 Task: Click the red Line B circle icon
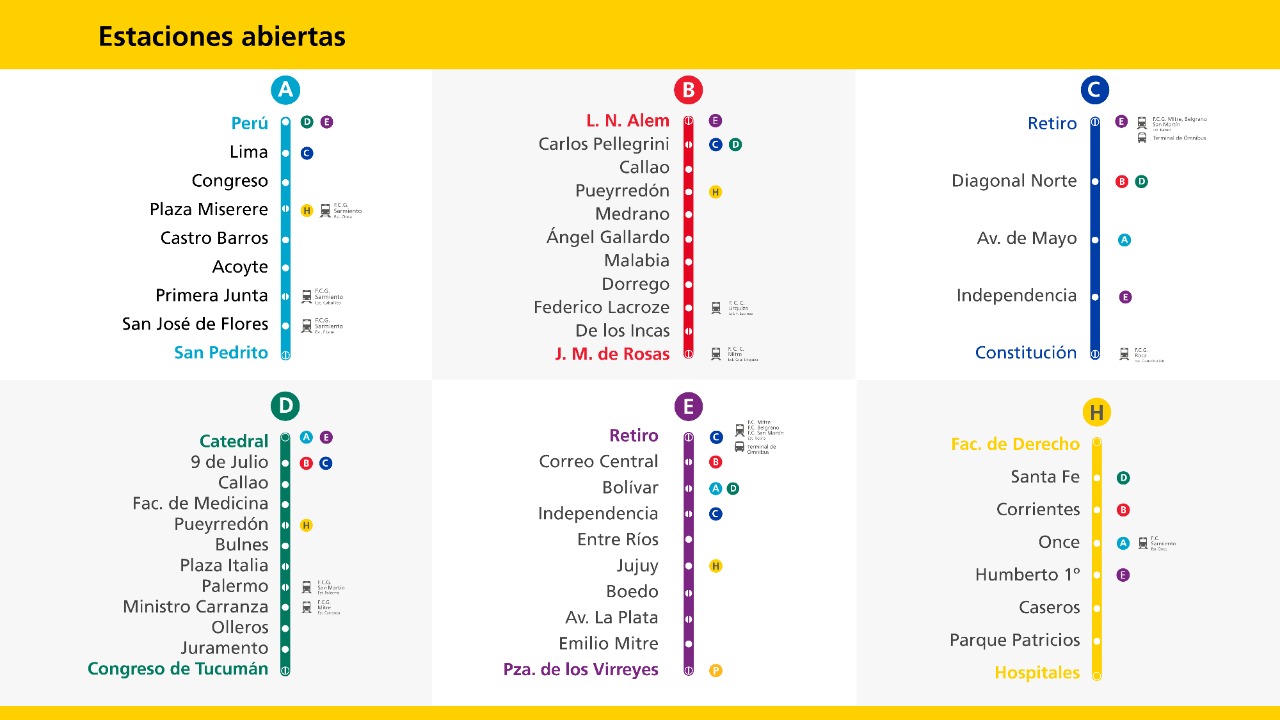pyautogui.click(x=688, y=90)
